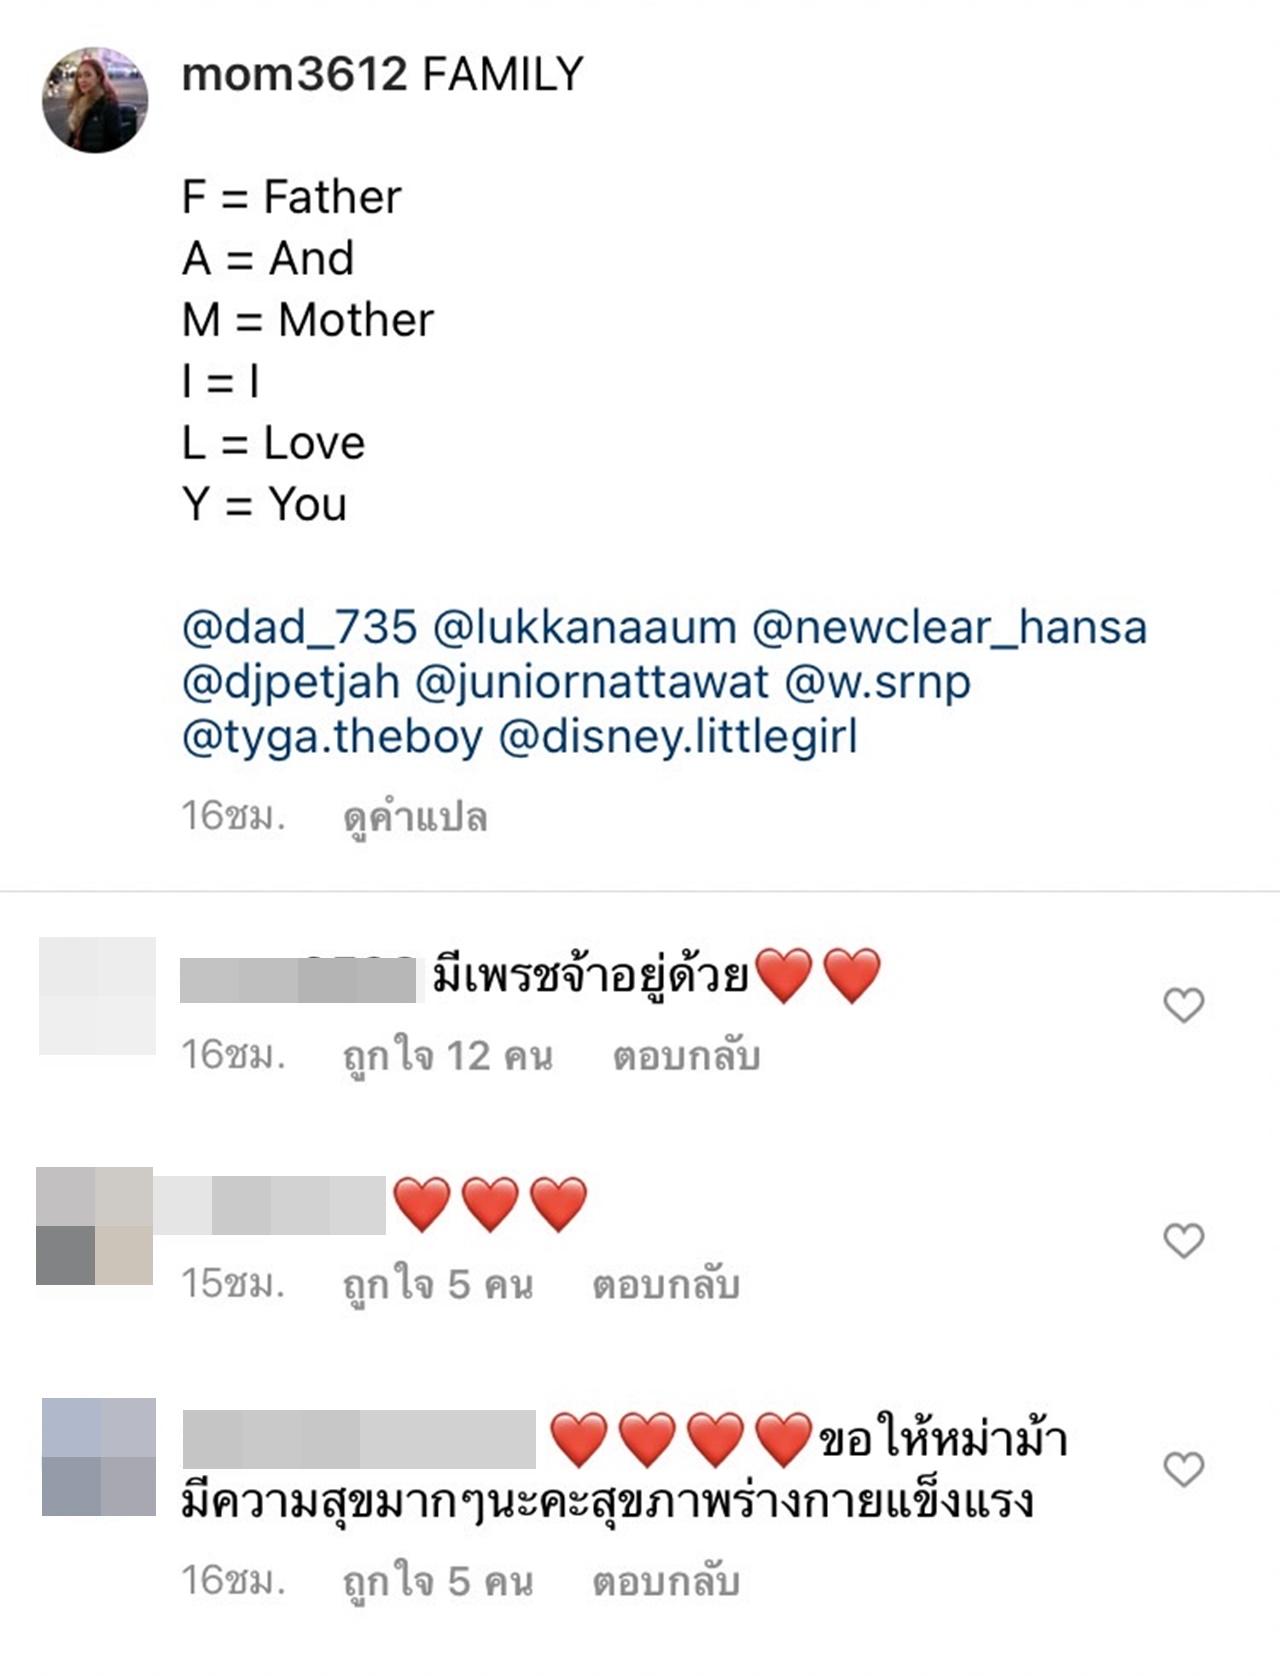The width and height of the screenshot is (1280, 1676).
Task: Open the @newclear_hansa tagged profile
Action: pyautogui.click(x=949, y=628)
